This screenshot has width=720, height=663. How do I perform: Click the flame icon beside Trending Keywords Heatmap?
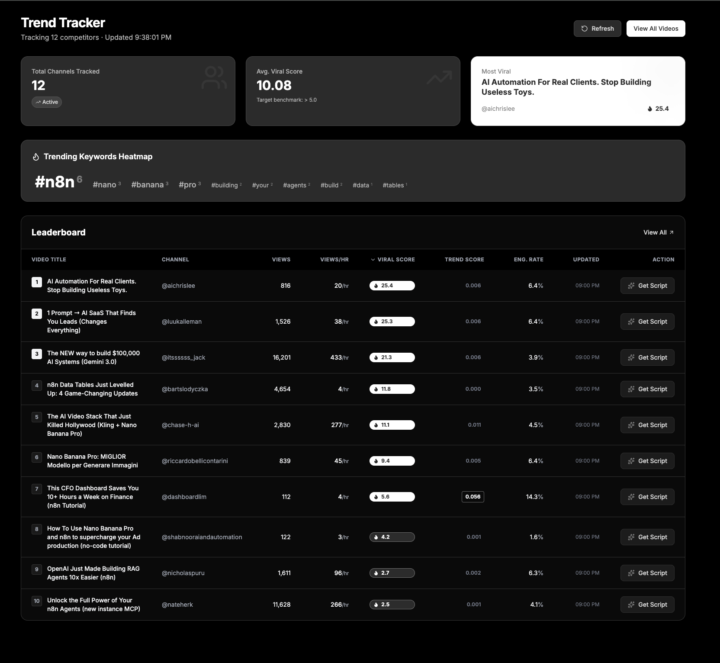pyautogui.click(x=36, y=157)
